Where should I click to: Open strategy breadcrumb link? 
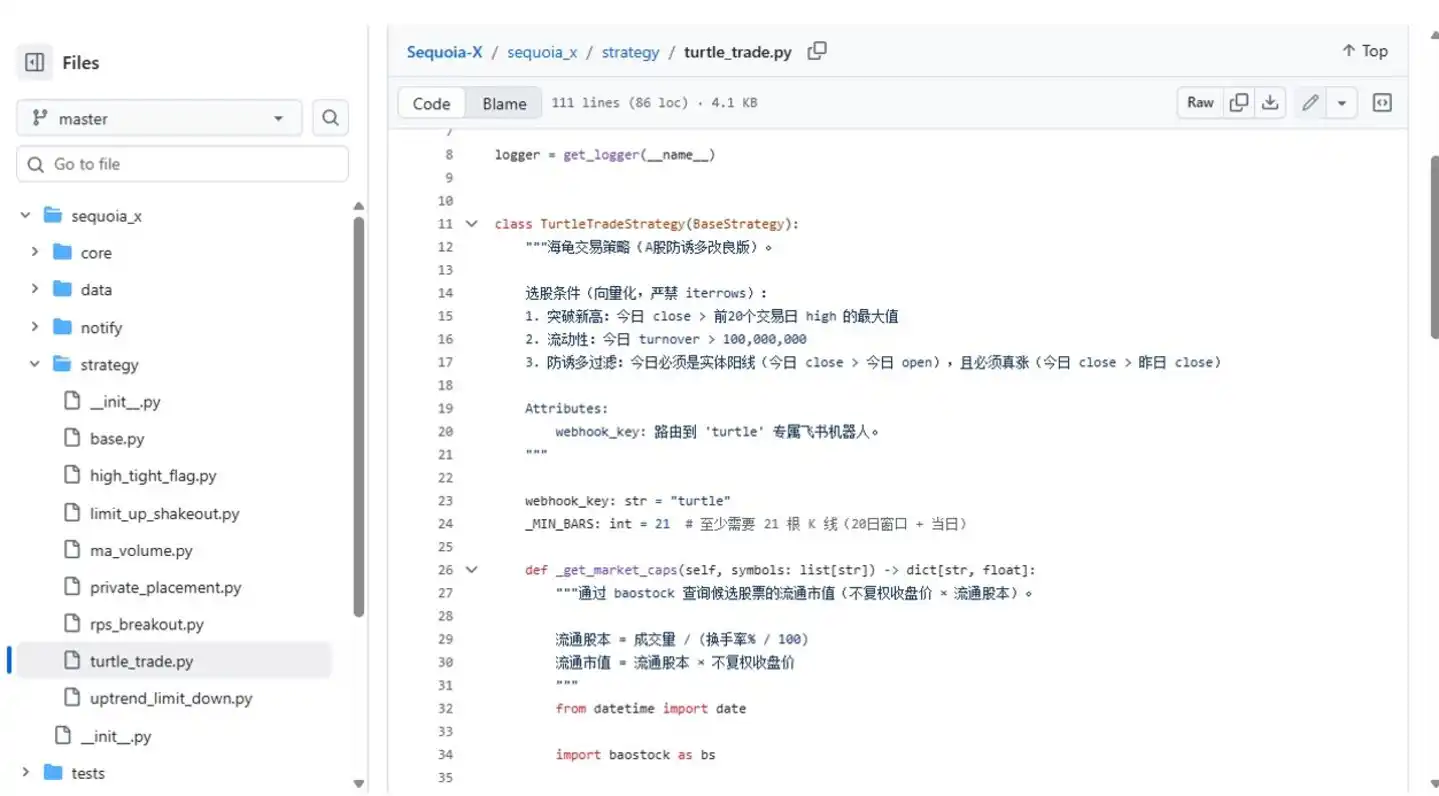630,52
